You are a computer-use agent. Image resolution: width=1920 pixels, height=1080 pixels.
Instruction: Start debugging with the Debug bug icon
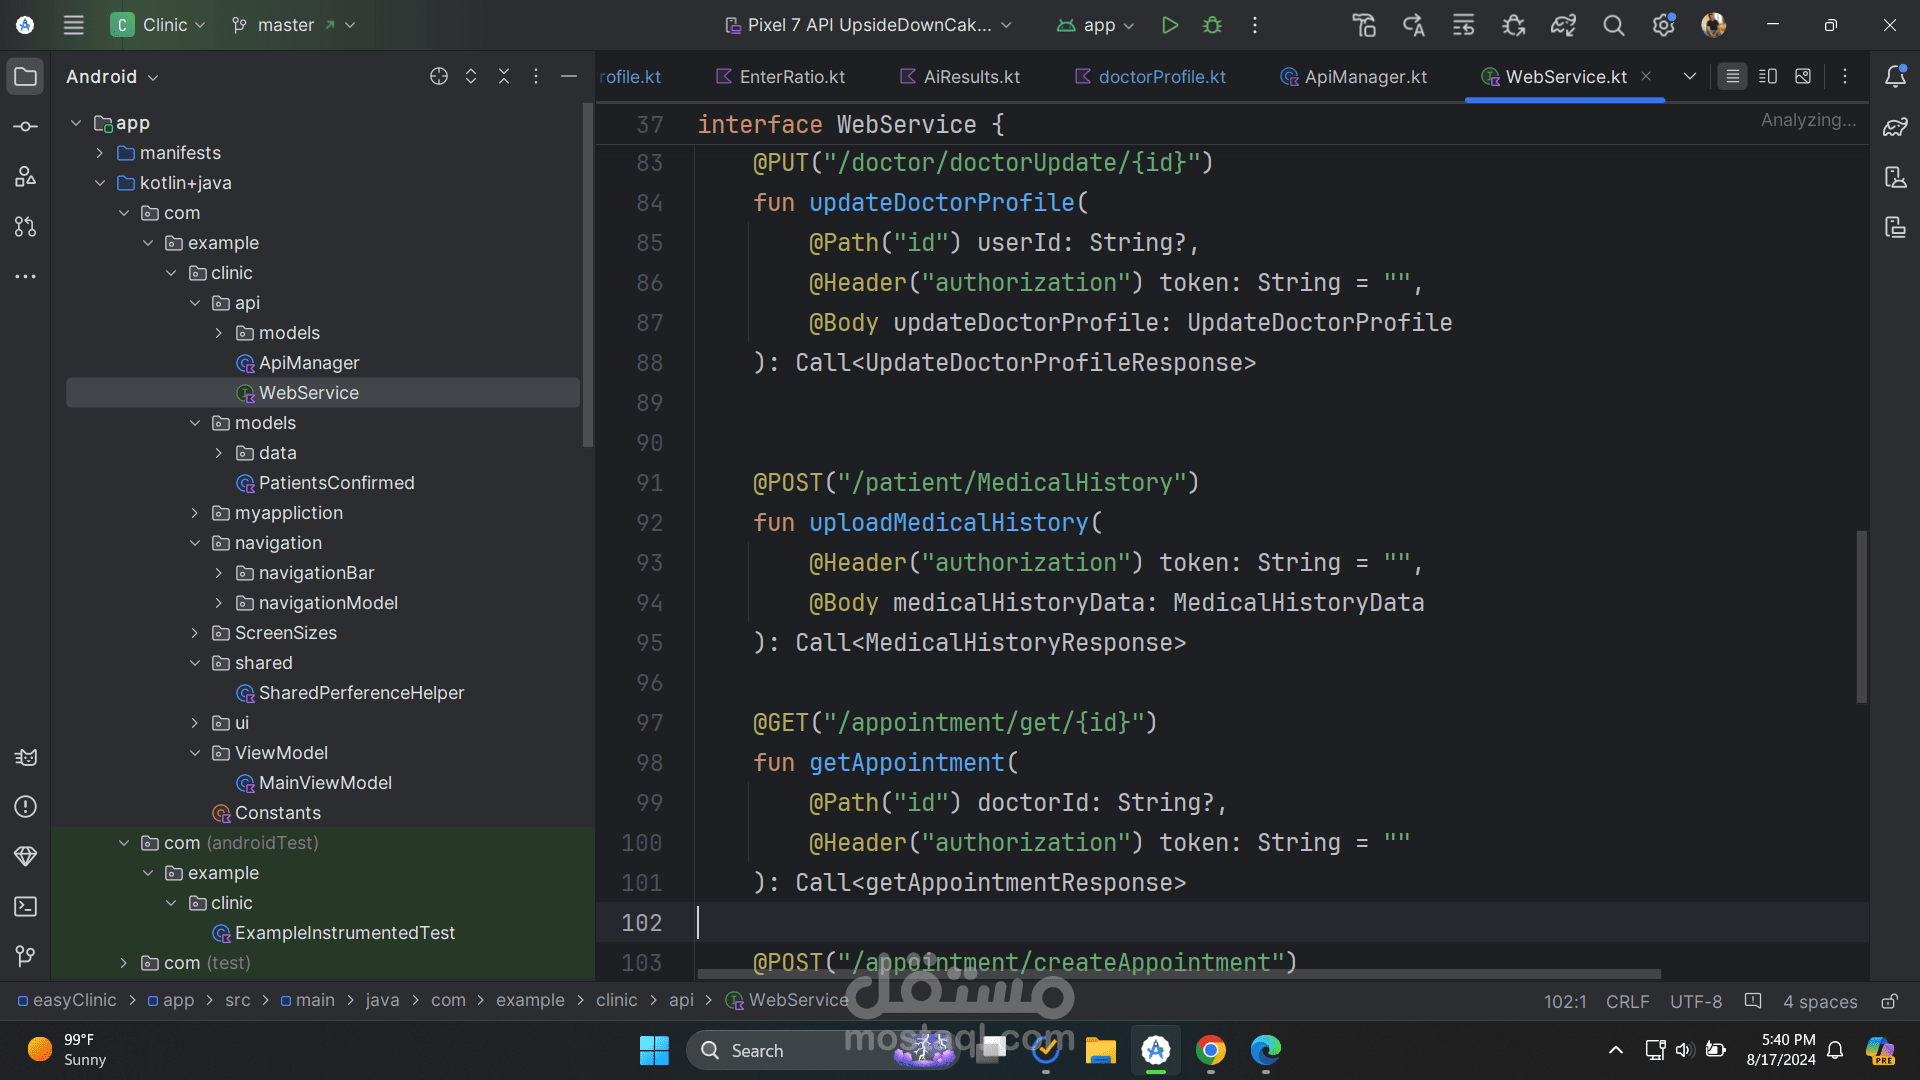tap(1212, 25)
